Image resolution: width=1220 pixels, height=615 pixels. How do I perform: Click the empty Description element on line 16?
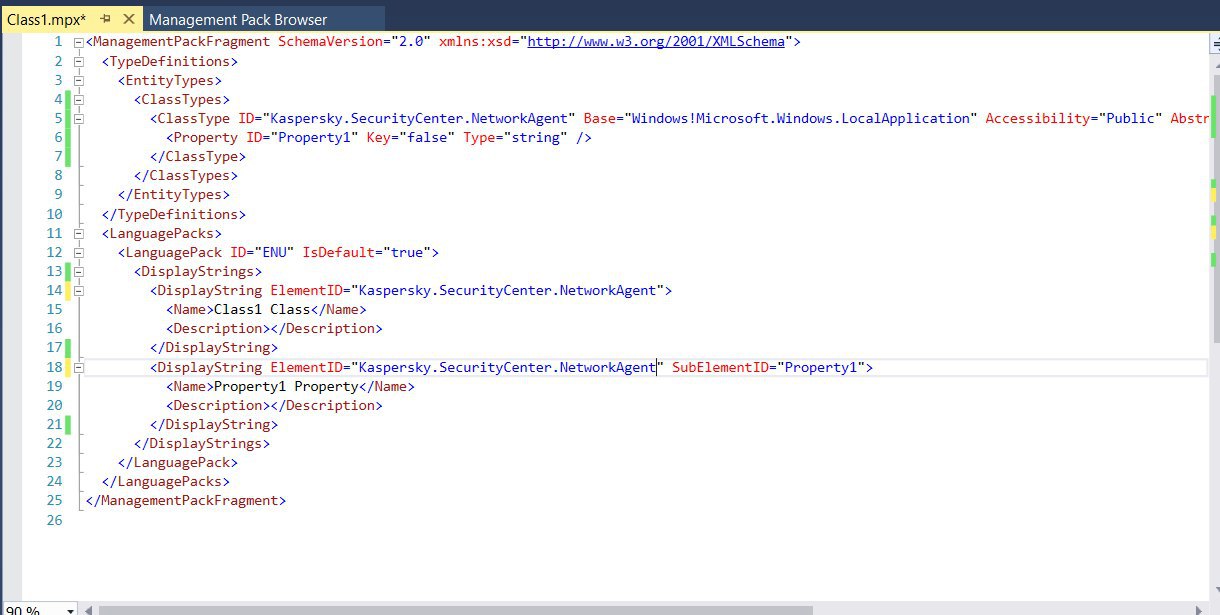(274, 329)
